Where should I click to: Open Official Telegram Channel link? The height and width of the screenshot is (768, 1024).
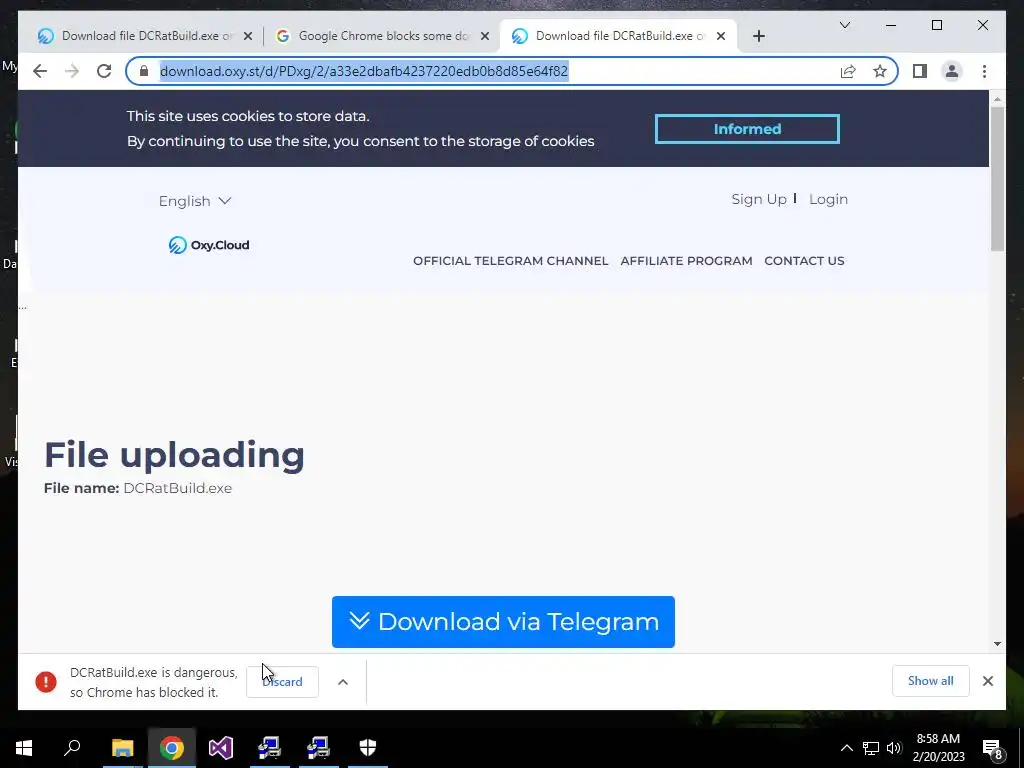click(x=511, y=261)
